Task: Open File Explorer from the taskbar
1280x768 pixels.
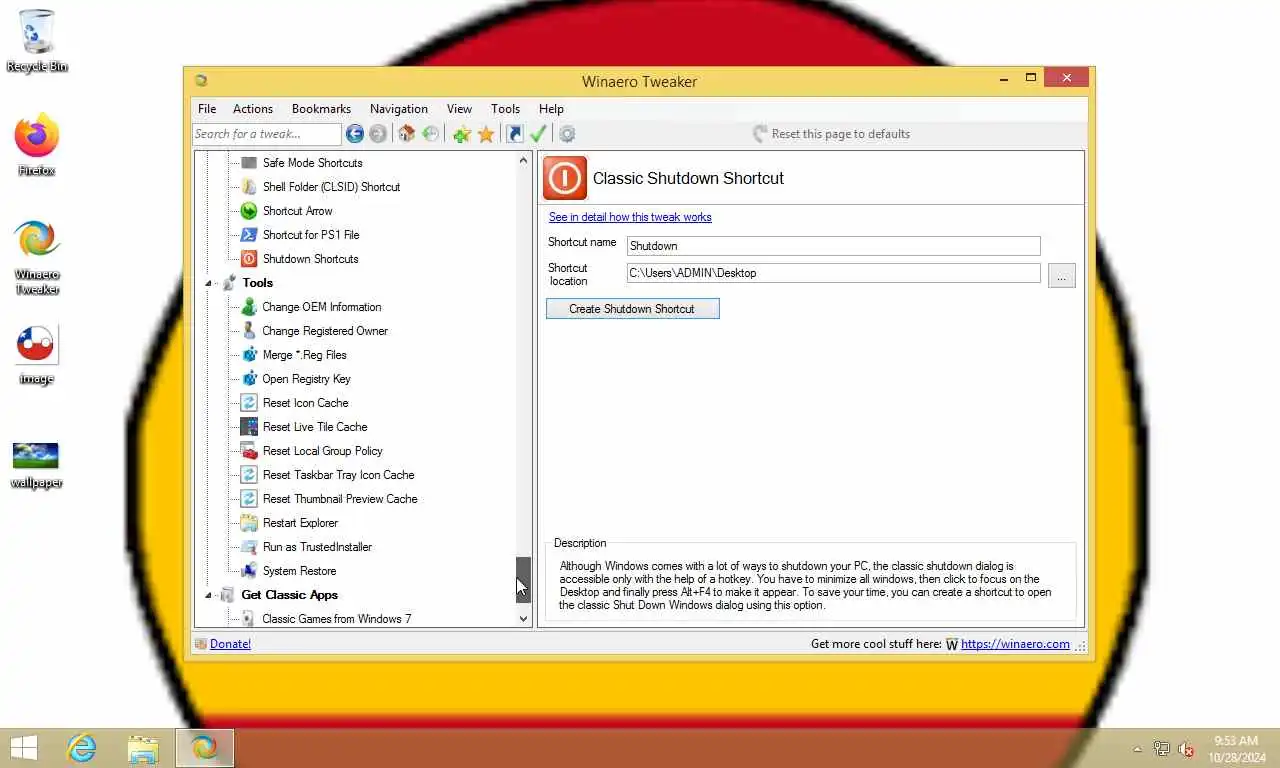Action: coord(143,748)
